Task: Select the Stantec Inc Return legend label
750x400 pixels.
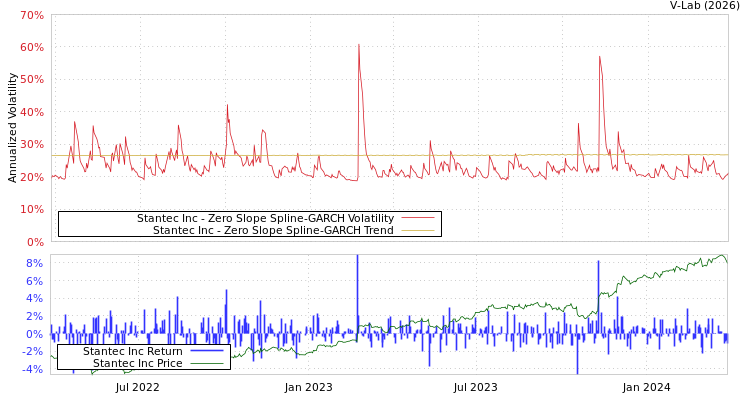Action: click(132, 351)
